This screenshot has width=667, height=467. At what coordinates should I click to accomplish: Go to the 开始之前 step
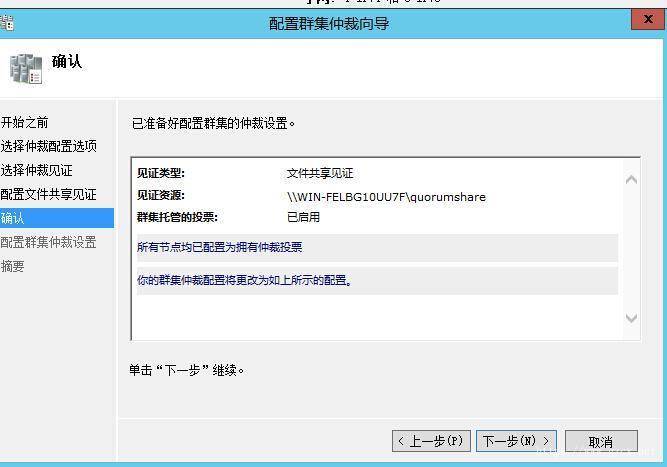pos(24,122)
